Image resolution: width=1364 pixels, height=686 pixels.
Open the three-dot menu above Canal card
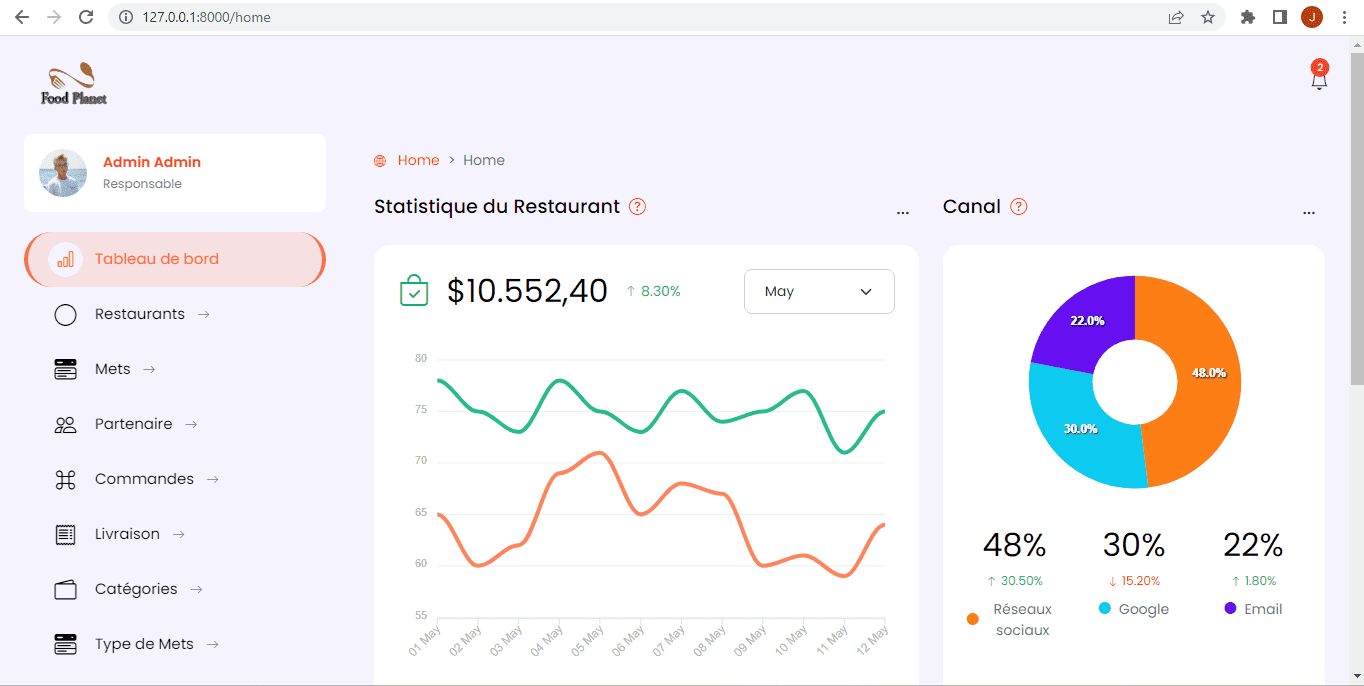[1309, 213]
